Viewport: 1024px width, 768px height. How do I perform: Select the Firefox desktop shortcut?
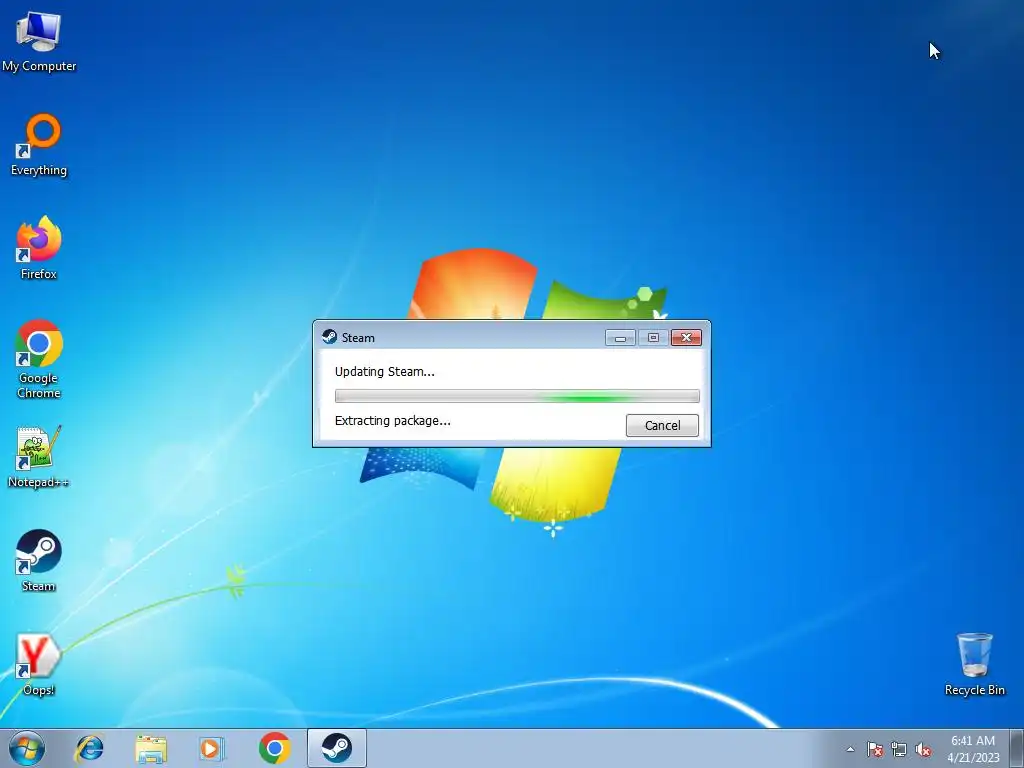39,248
